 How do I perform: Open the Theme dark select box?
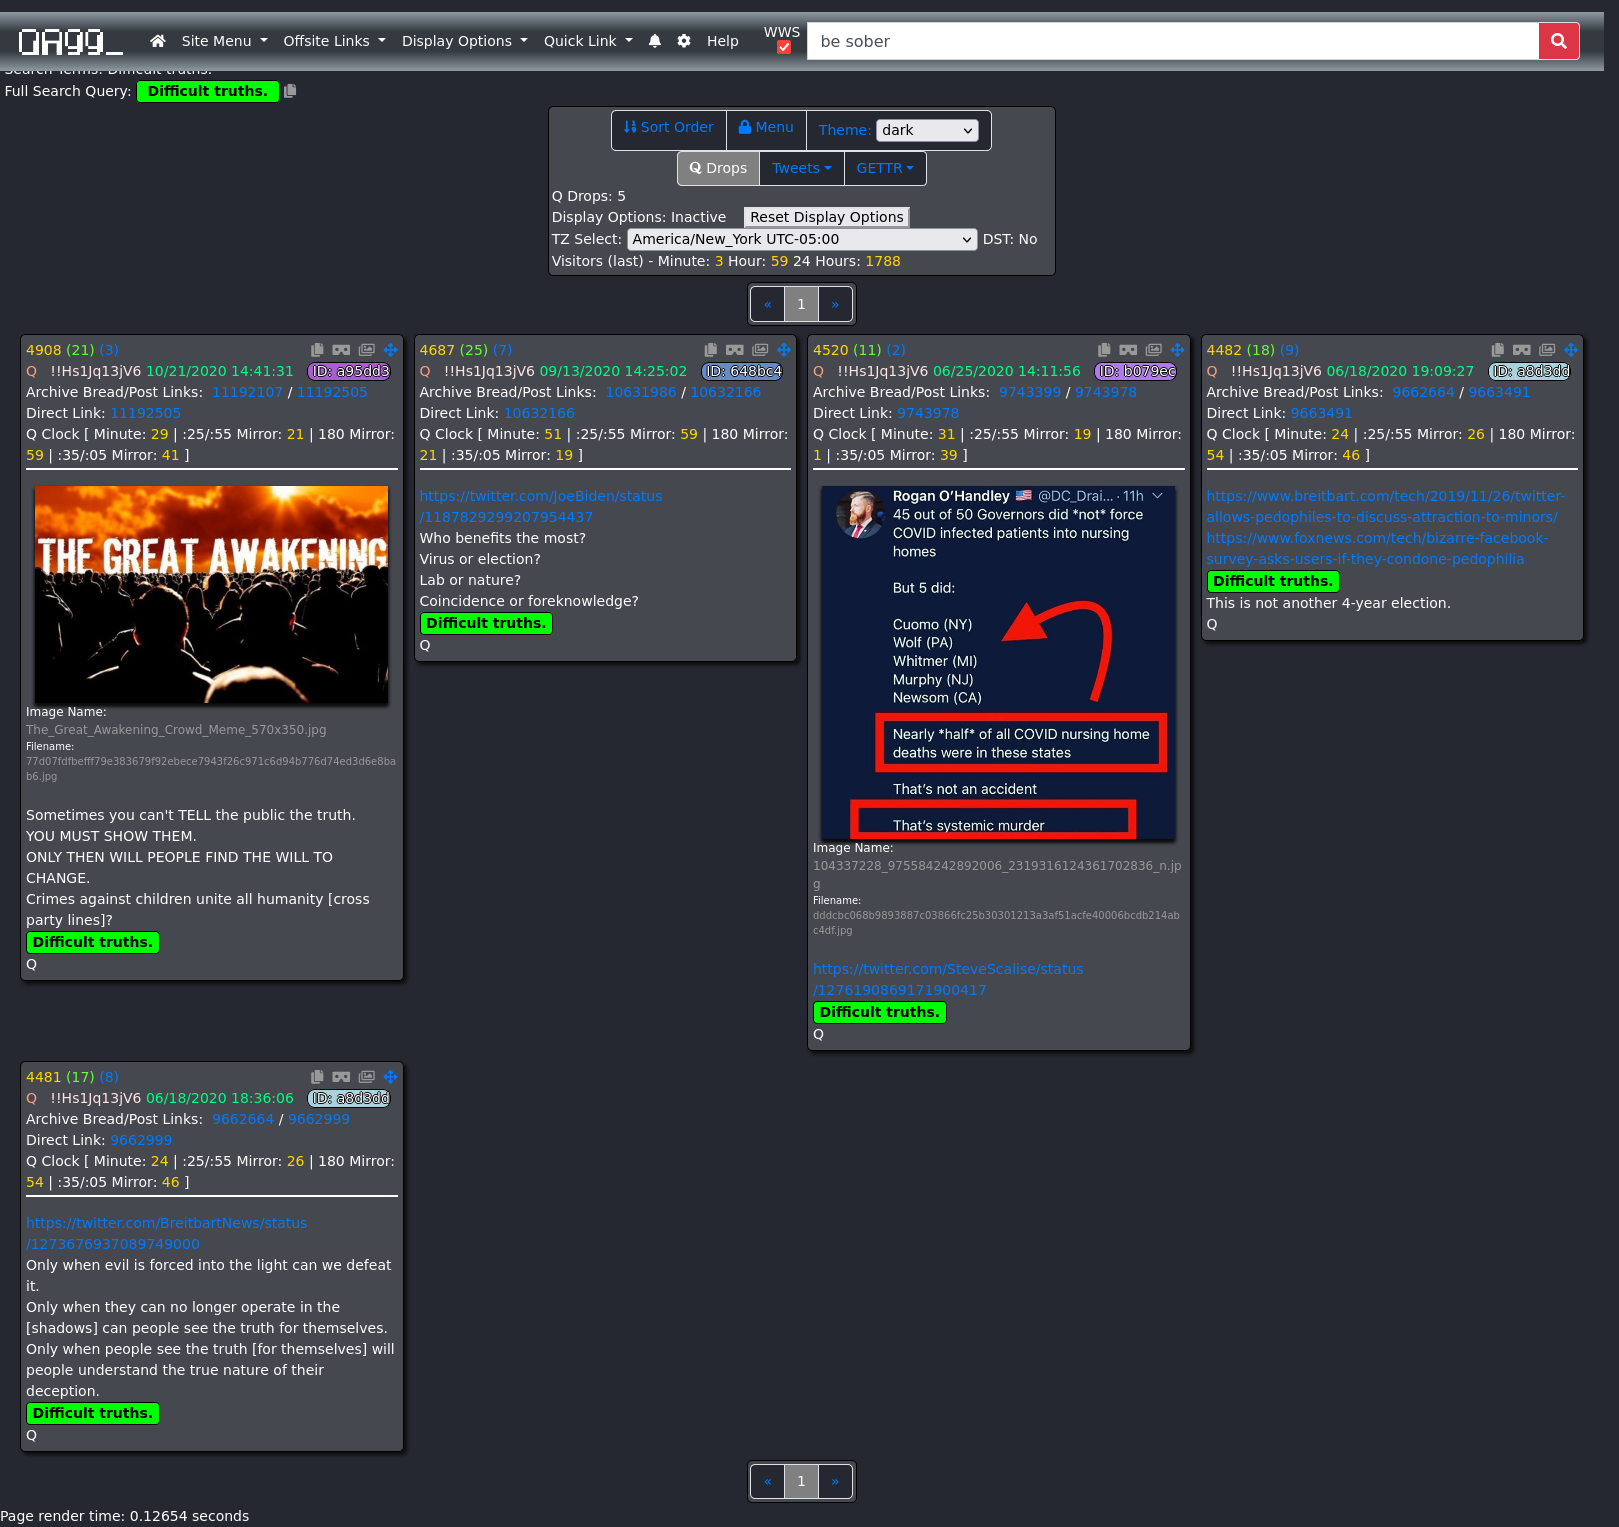tap(927, 130)
